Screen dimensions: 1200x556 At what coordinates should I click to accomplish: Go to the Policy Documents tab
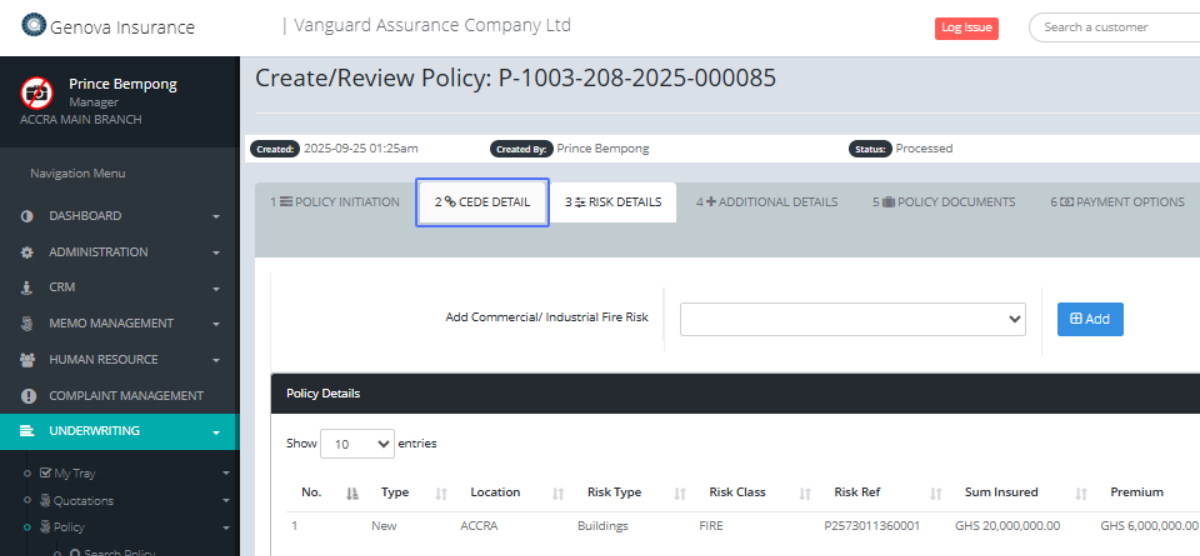(x=943, y=202)
